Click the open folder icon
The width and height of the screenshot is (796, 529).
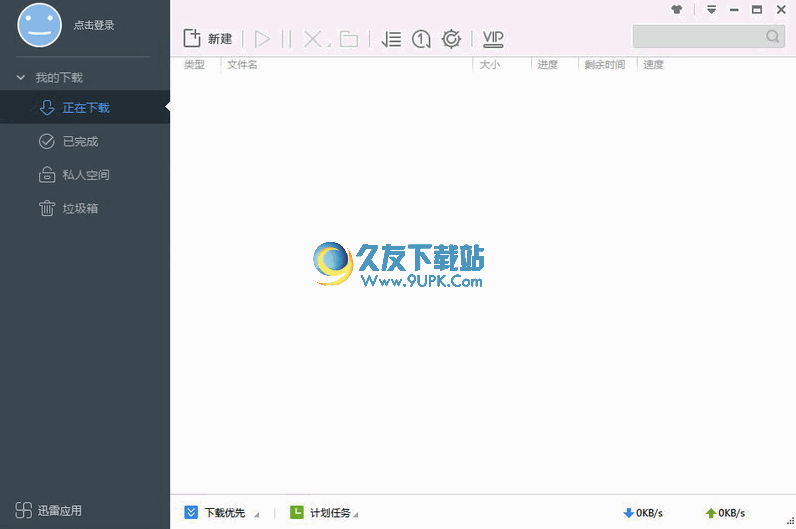pos(349,39)
